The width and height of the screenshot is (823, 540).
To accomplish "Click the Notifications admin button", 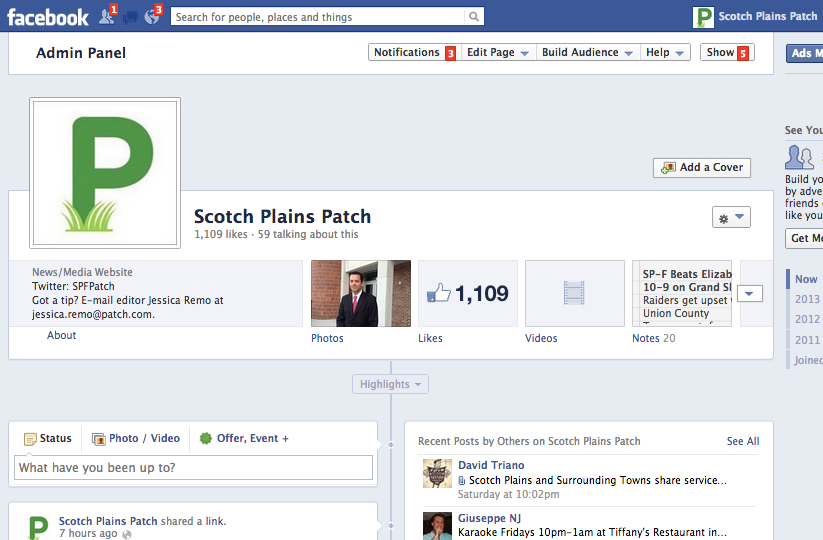I will coord(407,53).
